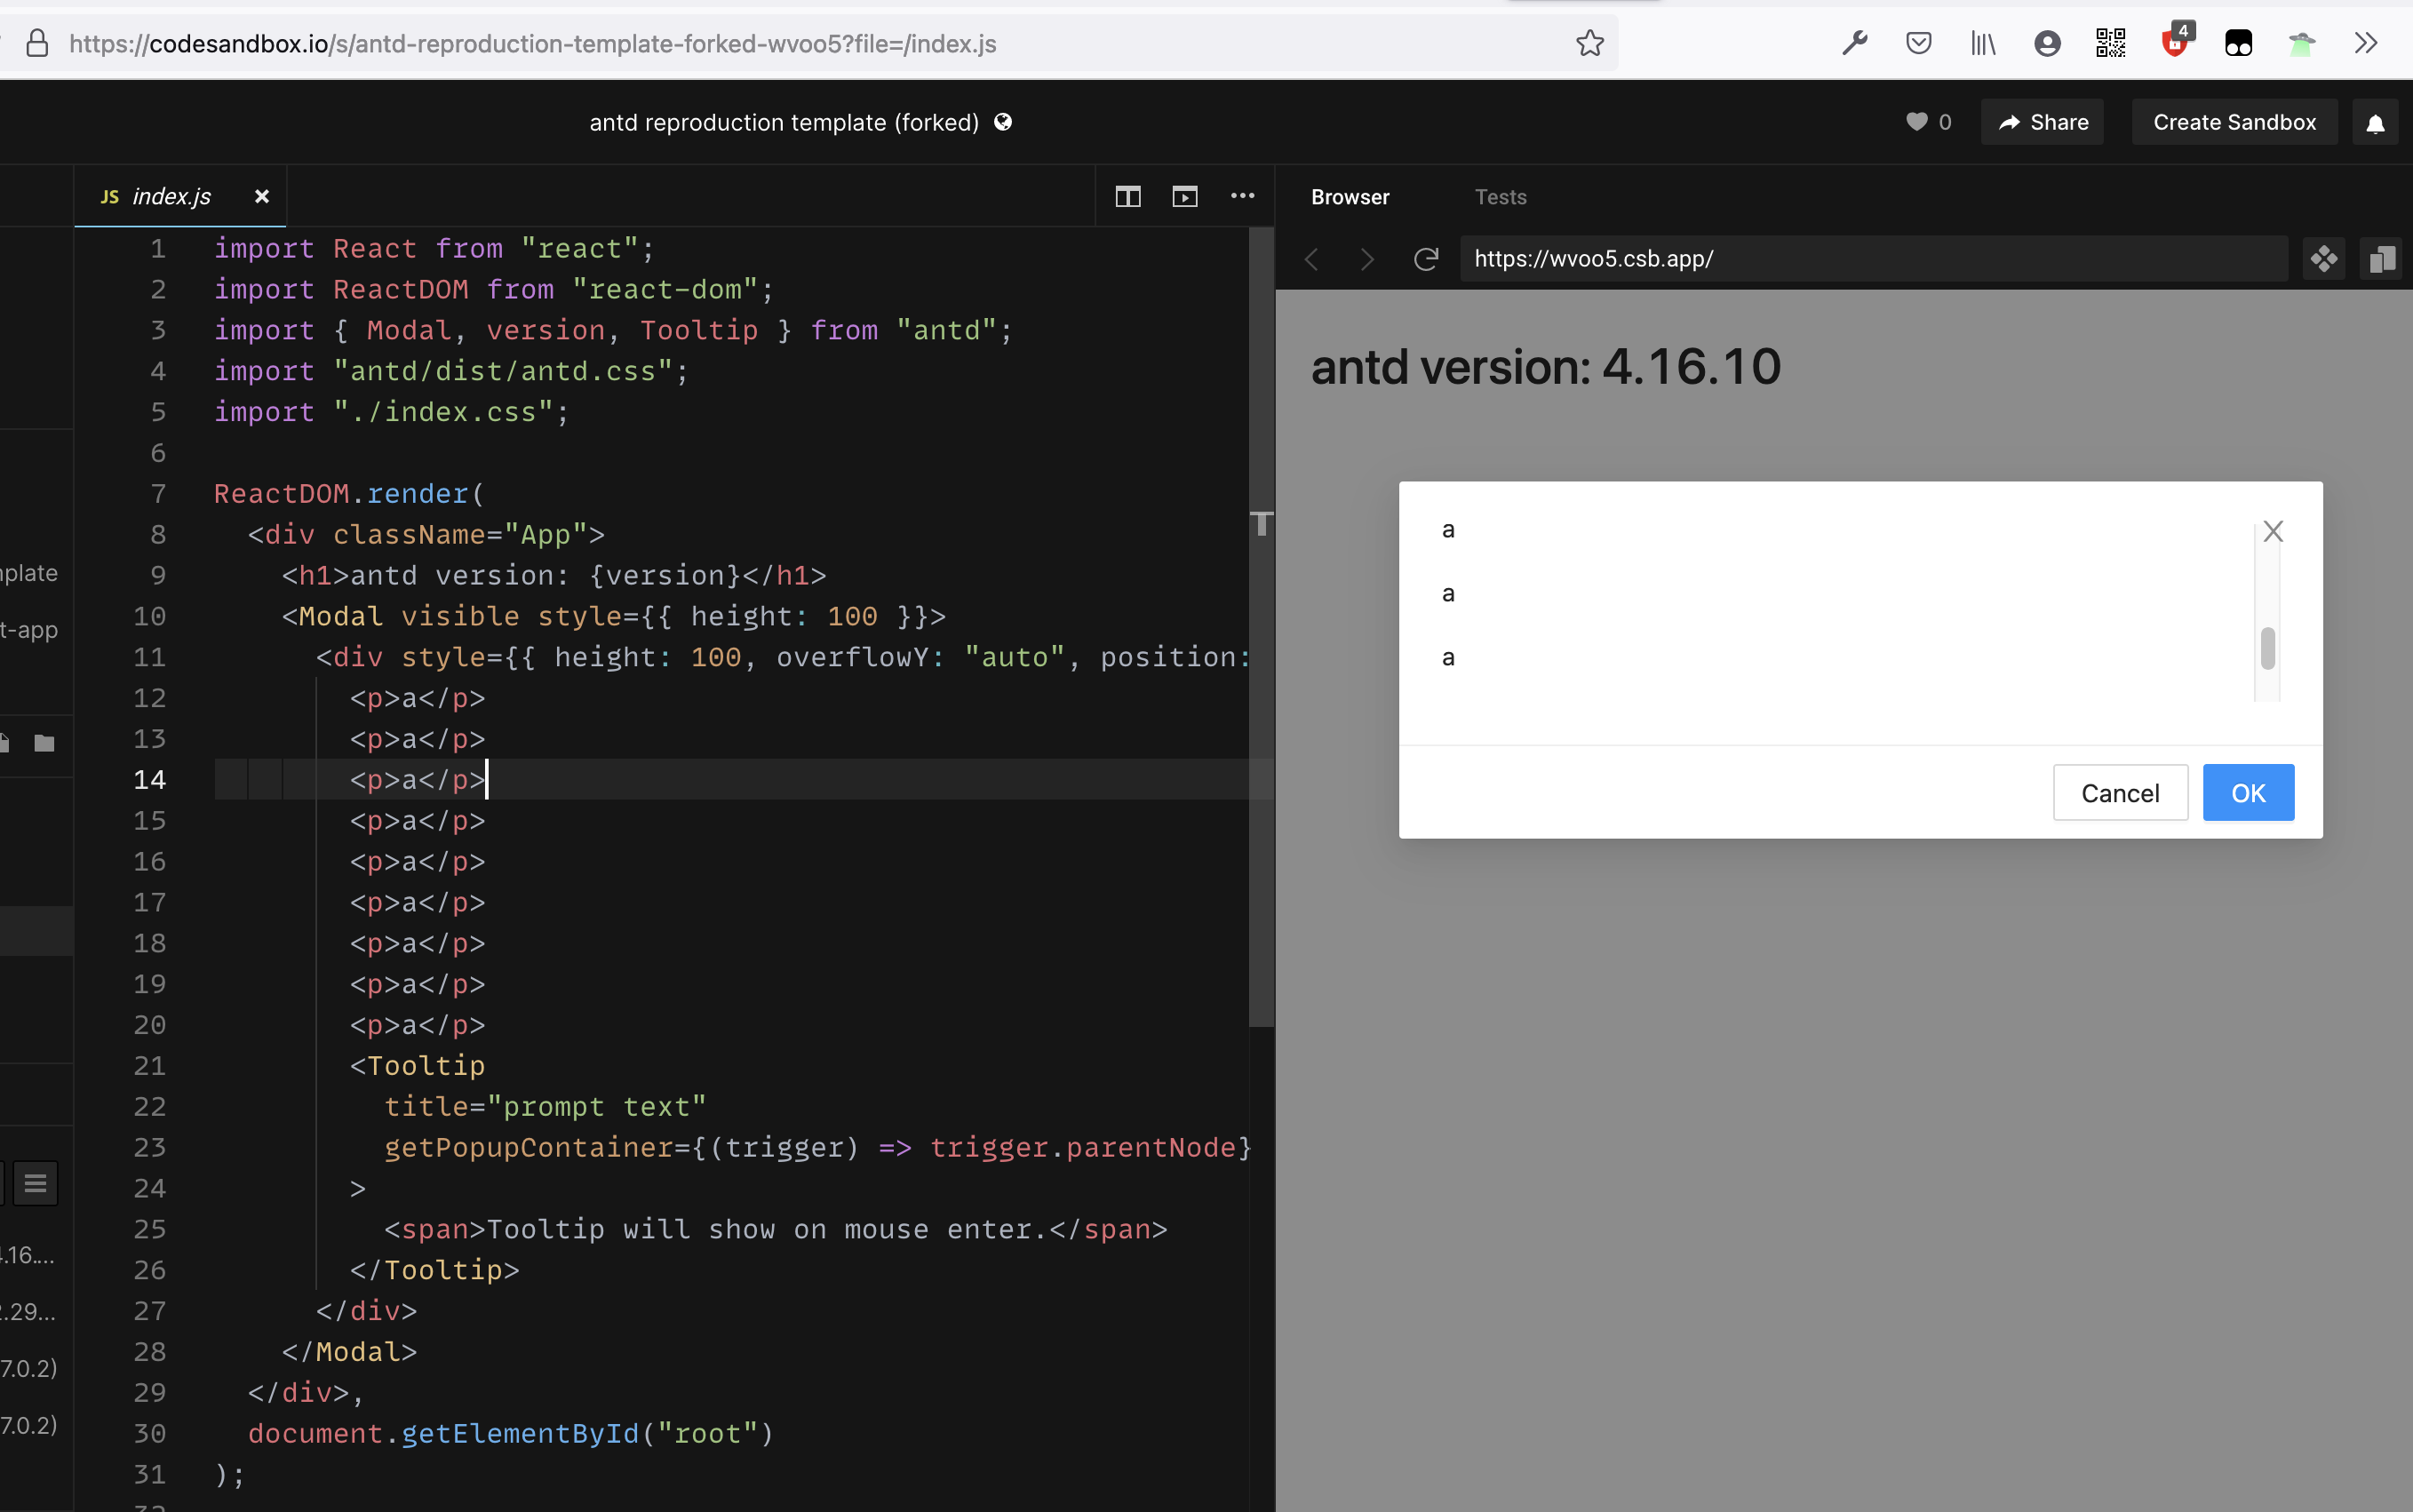Open the split editor icon
The image size is (2413, 1512).
coord(1127,197)
